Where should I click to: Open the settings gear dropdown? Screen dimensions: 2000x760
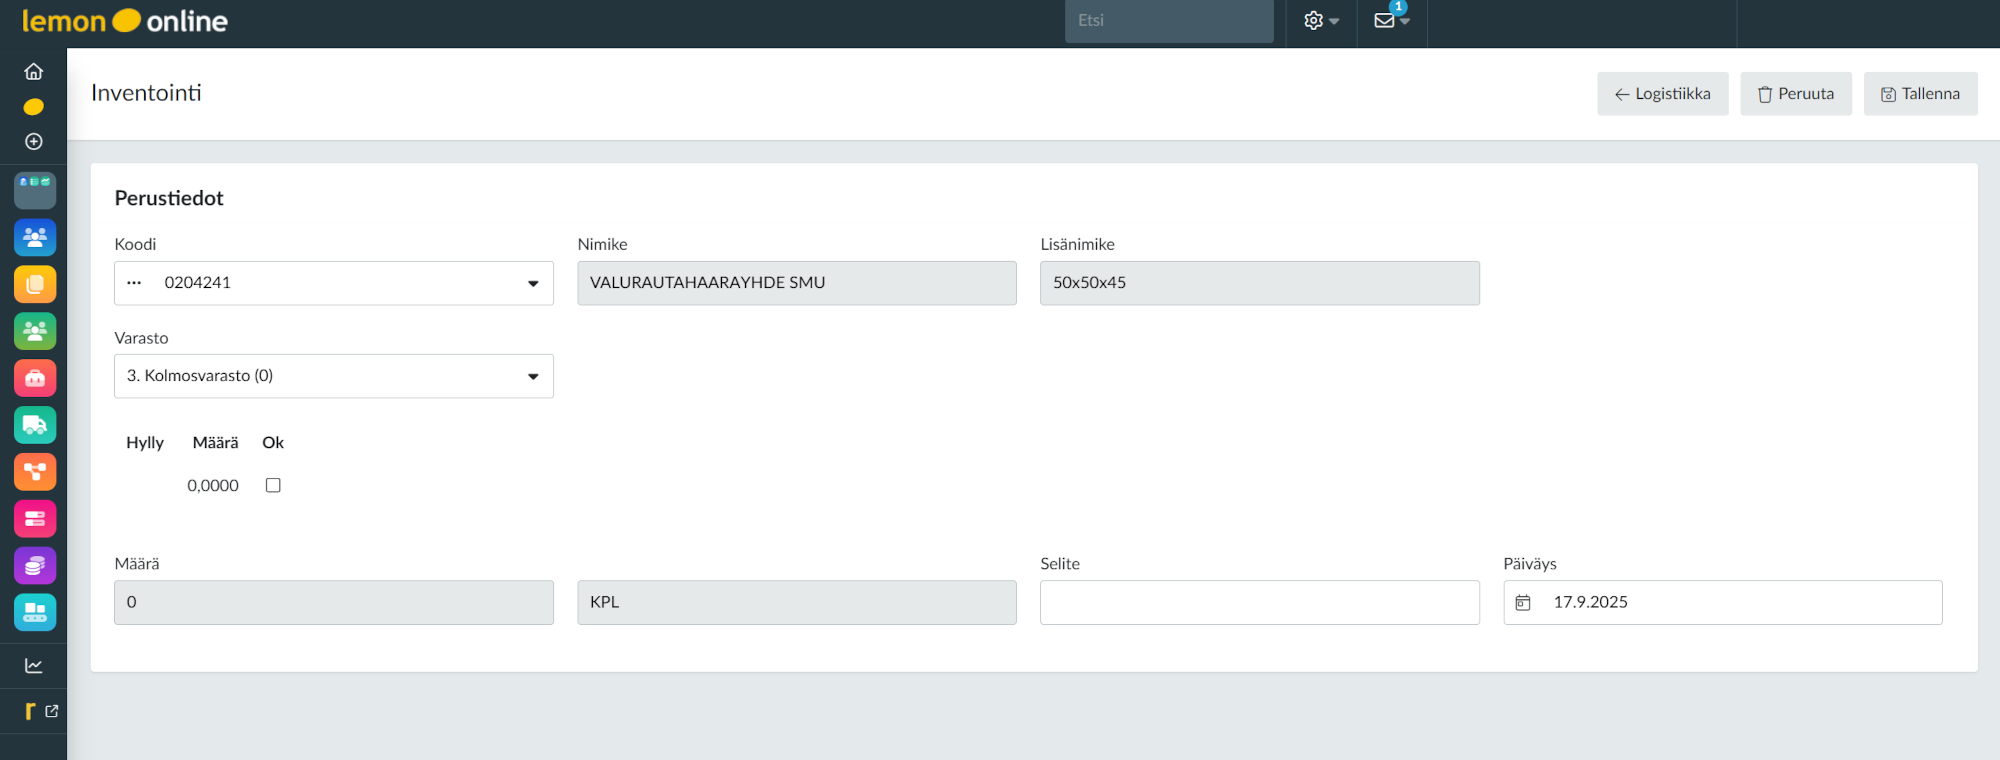1320,21
